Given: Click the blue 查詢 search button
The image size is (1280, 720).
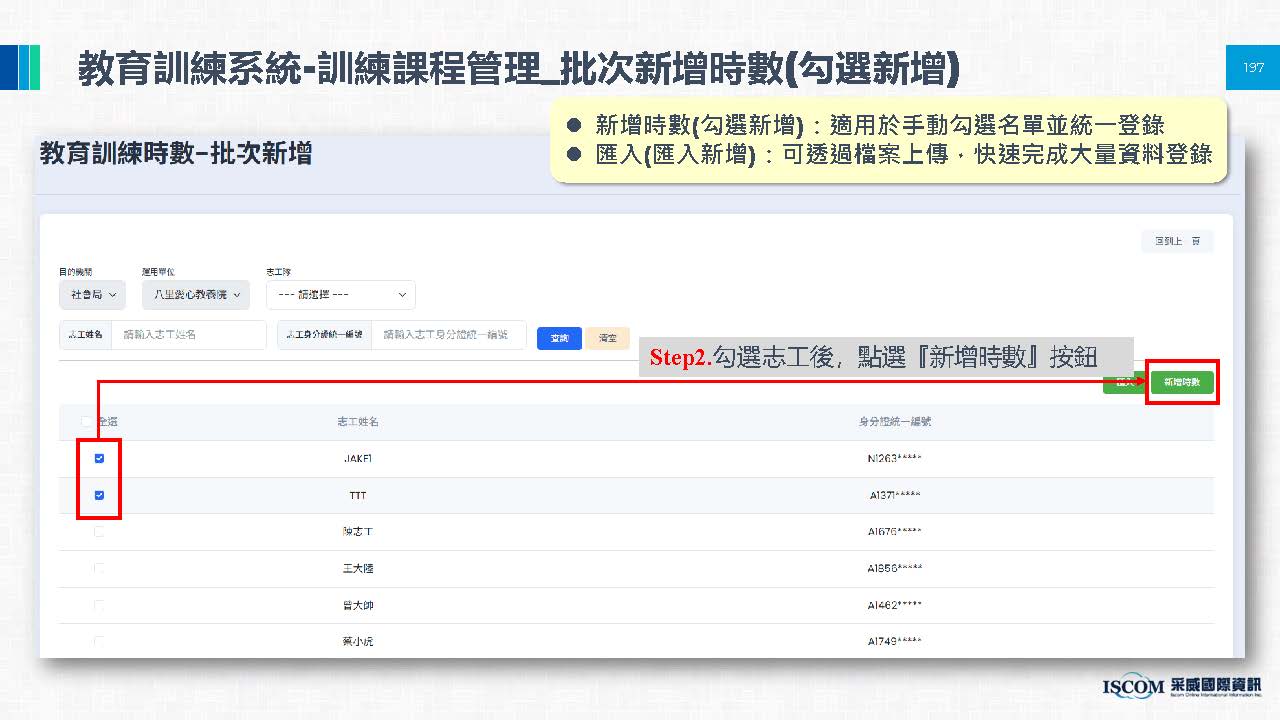Looking at the screenshot, I should coord(559,338).
